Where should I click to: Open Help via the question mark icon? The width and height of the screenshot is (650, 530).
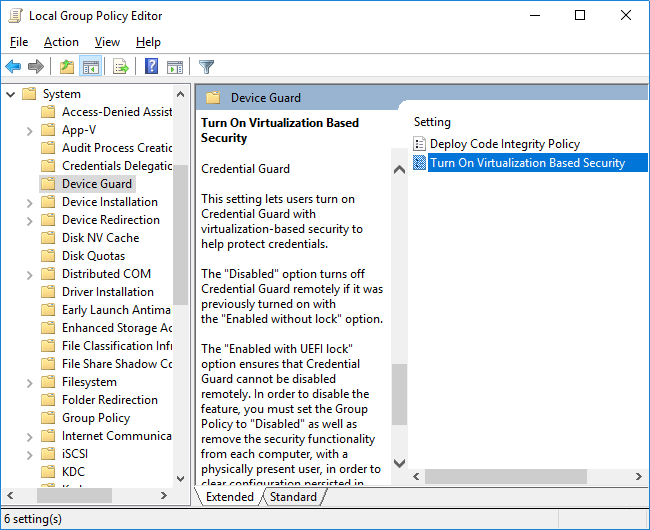pyautogui.click(x=151, y=67)
